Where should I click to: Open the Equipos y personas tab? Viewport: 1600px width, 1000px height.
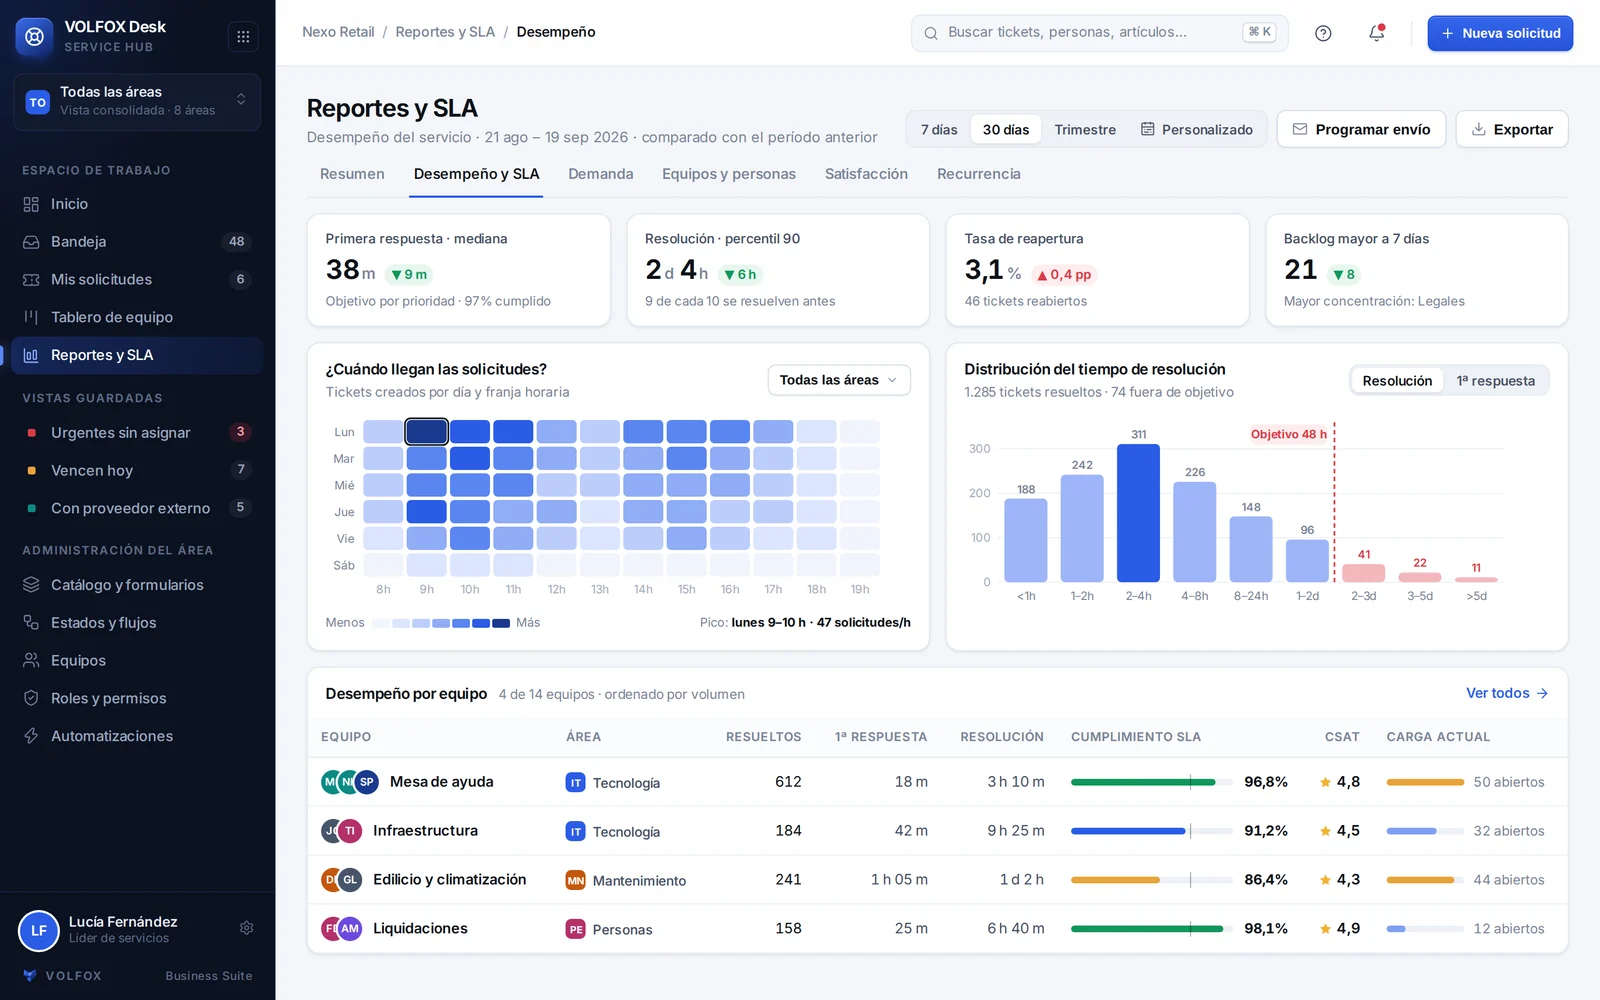coord(729,174)
